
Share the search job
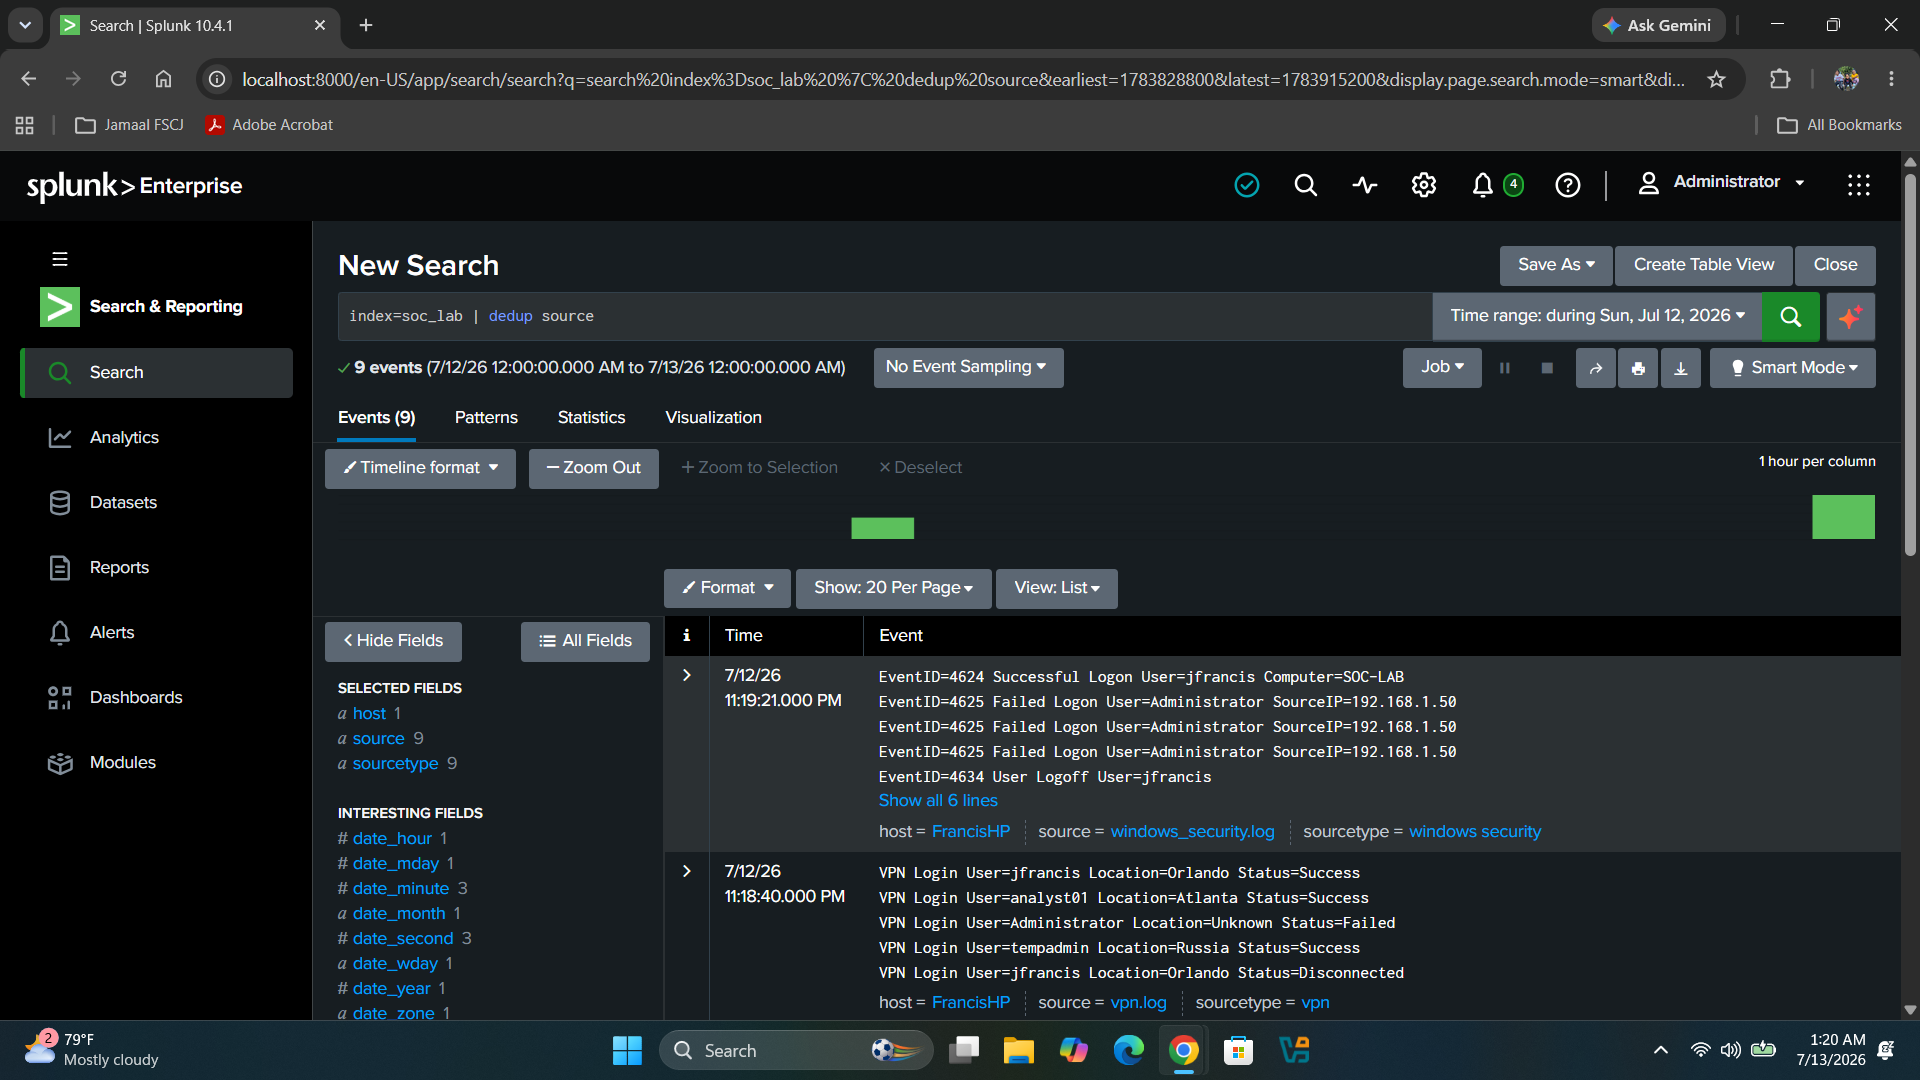click(x=1596, y=368)
